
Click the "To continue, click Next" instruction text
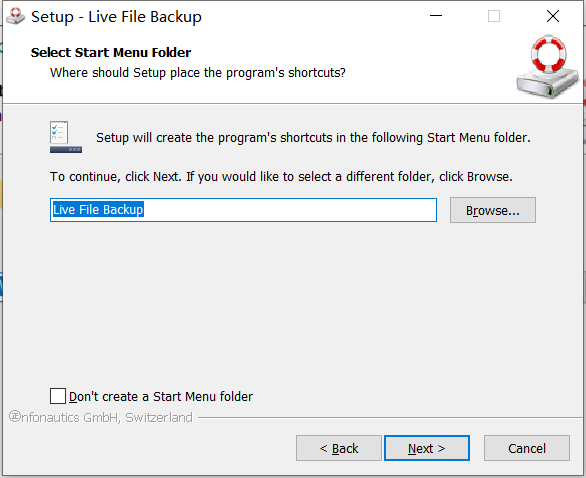[x=281, y=176]
